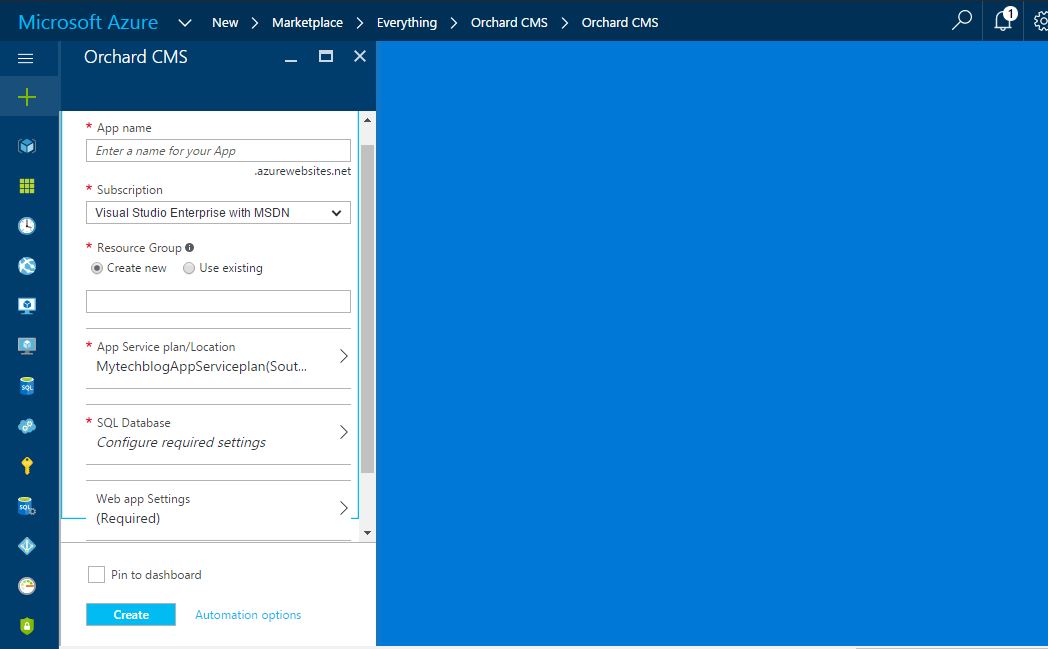Go to Marketplace in the breadcrumb
Screen dimensions: 1048x649
307,23
